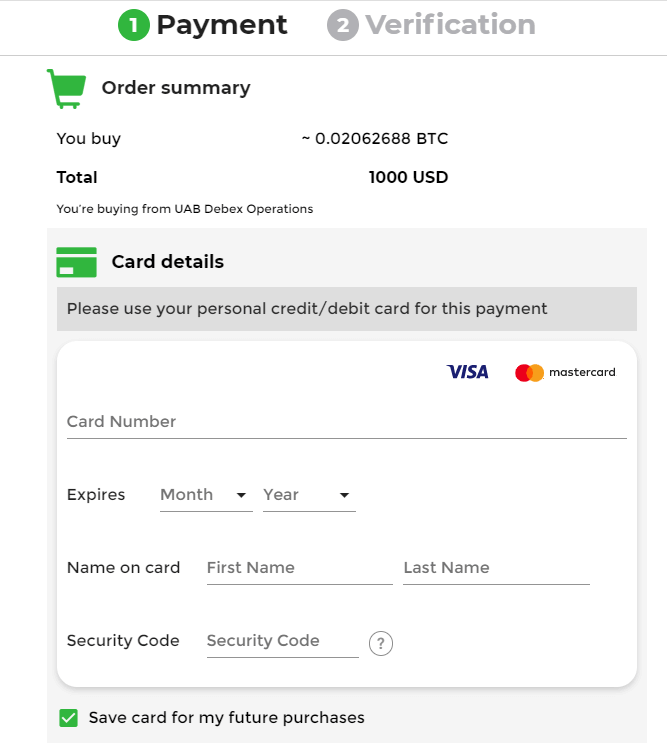
Task: Click the step 2 gray circle badge
Action: click(x=342, y=25)
